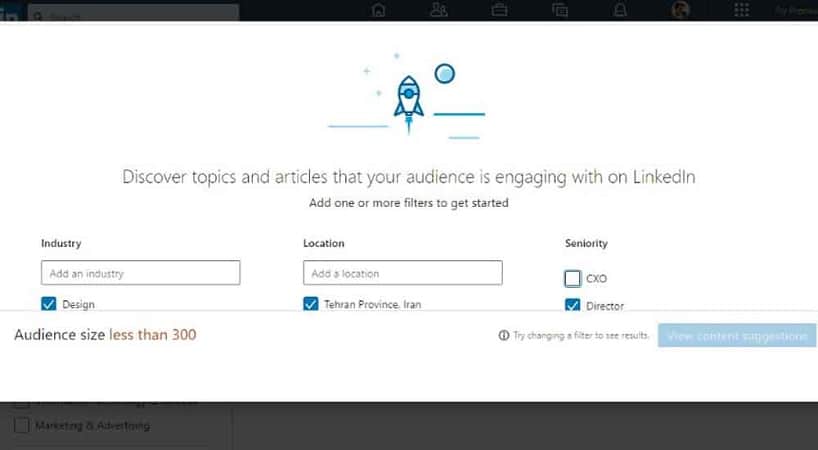This screenshot has height=450, width=818.
Task: Click the search box in top bar
Action: (x=134, y=13)
